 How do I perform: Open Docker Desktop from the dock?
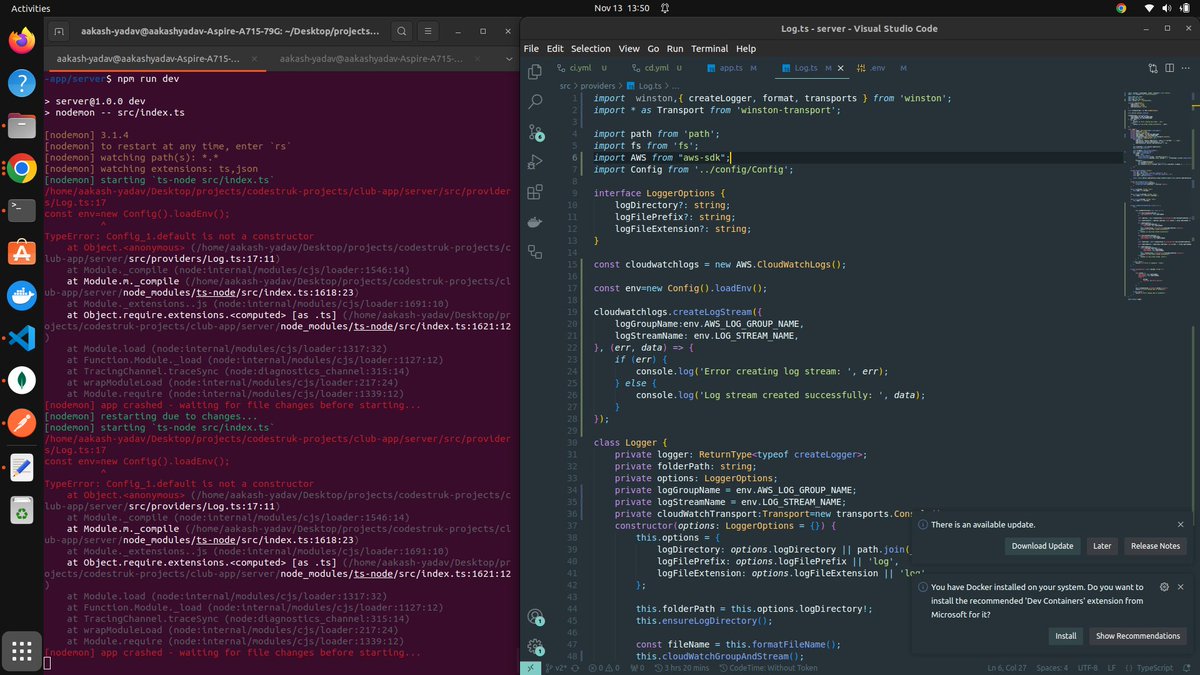(x=21, y=295)
